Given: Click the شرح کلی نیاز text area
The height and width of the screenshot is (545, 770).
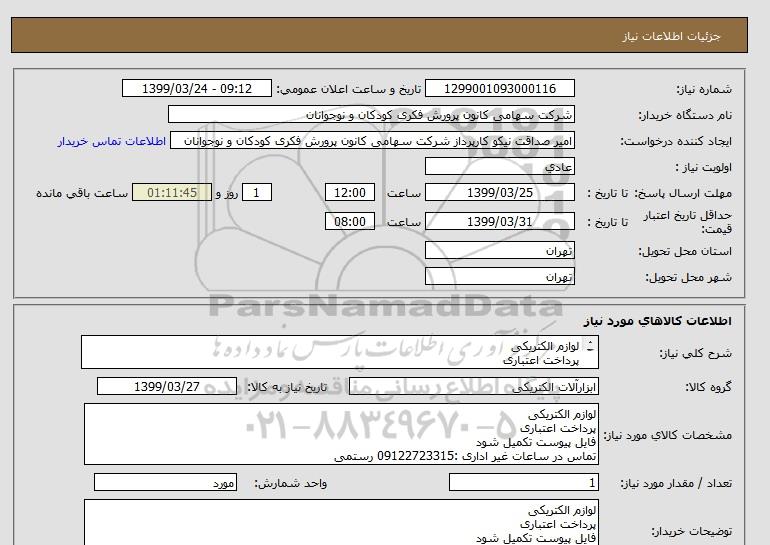Looking at the screenshot, I should click(x=340, y=353).
